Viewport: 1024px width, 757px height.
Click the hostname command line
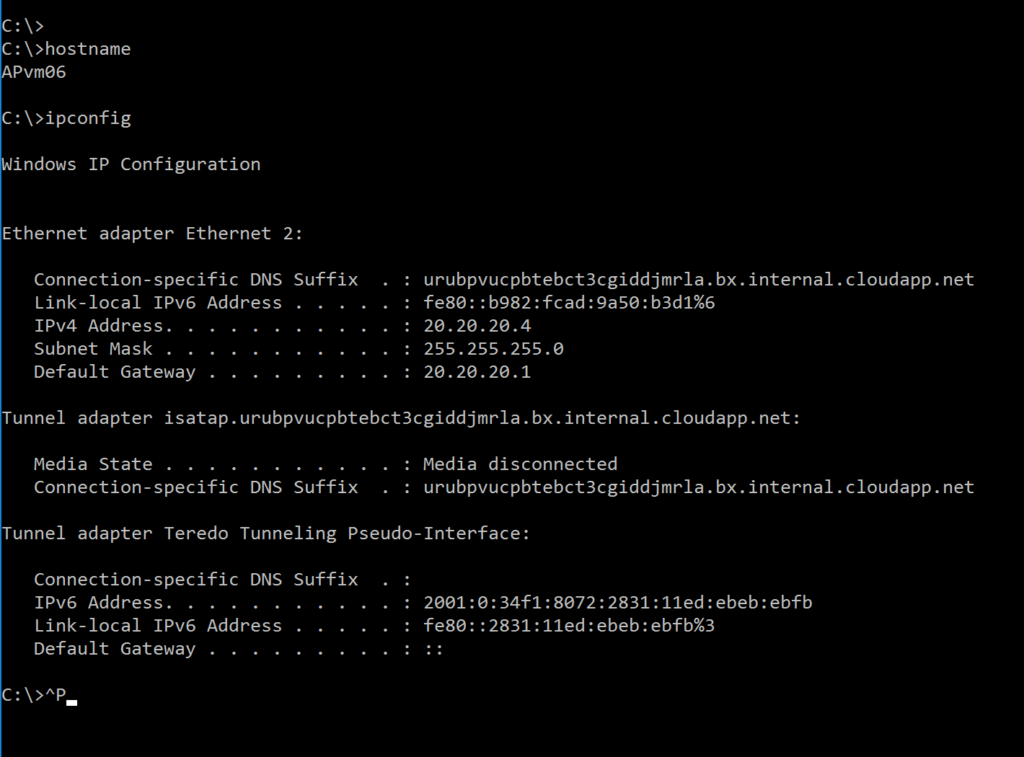click(x=67, y=49)
